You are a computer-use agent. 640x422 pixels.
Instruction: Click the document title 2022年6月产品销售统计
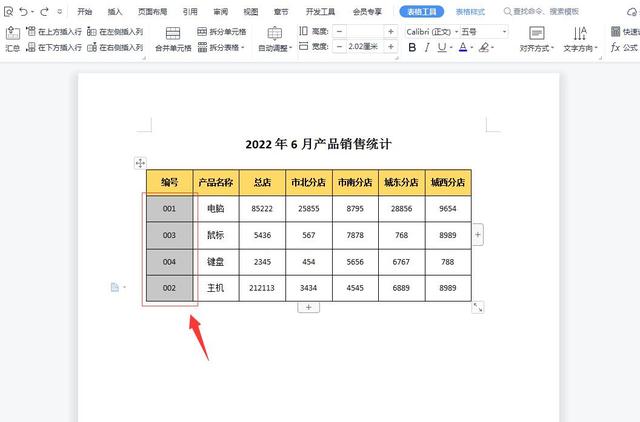pyautogui.click(x=318, y=144)
